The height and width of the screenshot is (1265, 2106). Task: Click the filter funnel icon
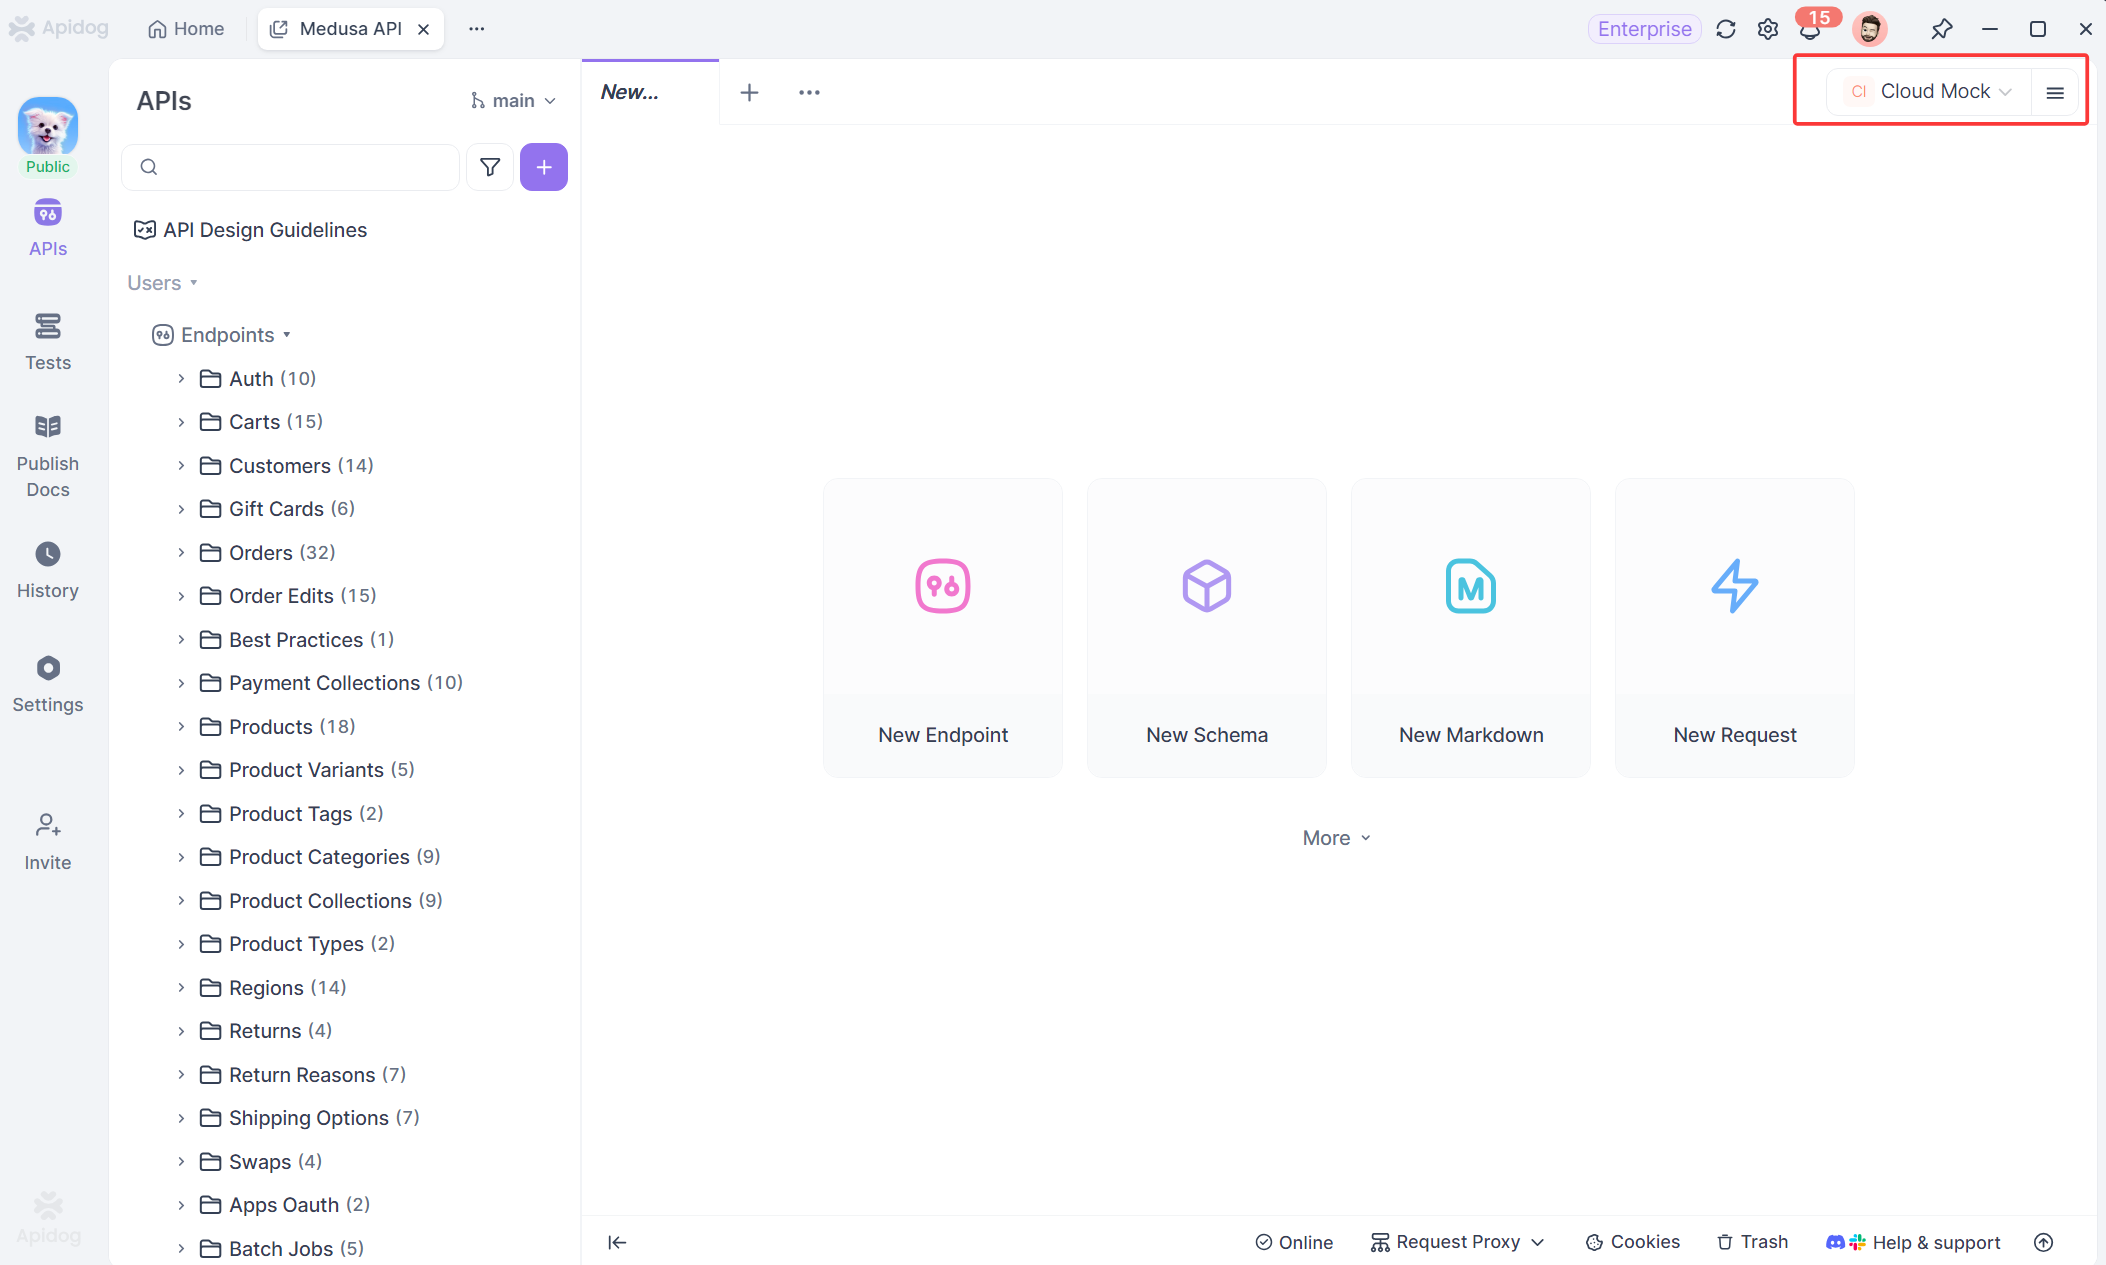489,167
